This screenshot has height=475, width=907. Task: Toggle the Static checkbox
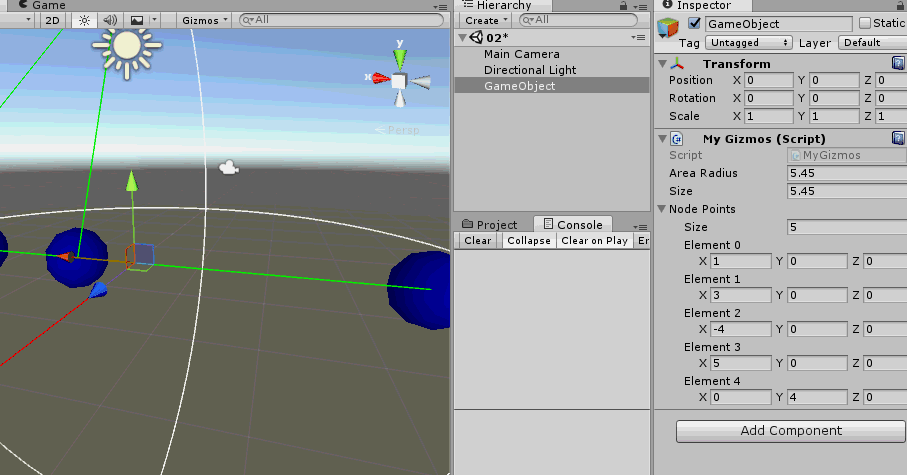(x=865, y=23)
